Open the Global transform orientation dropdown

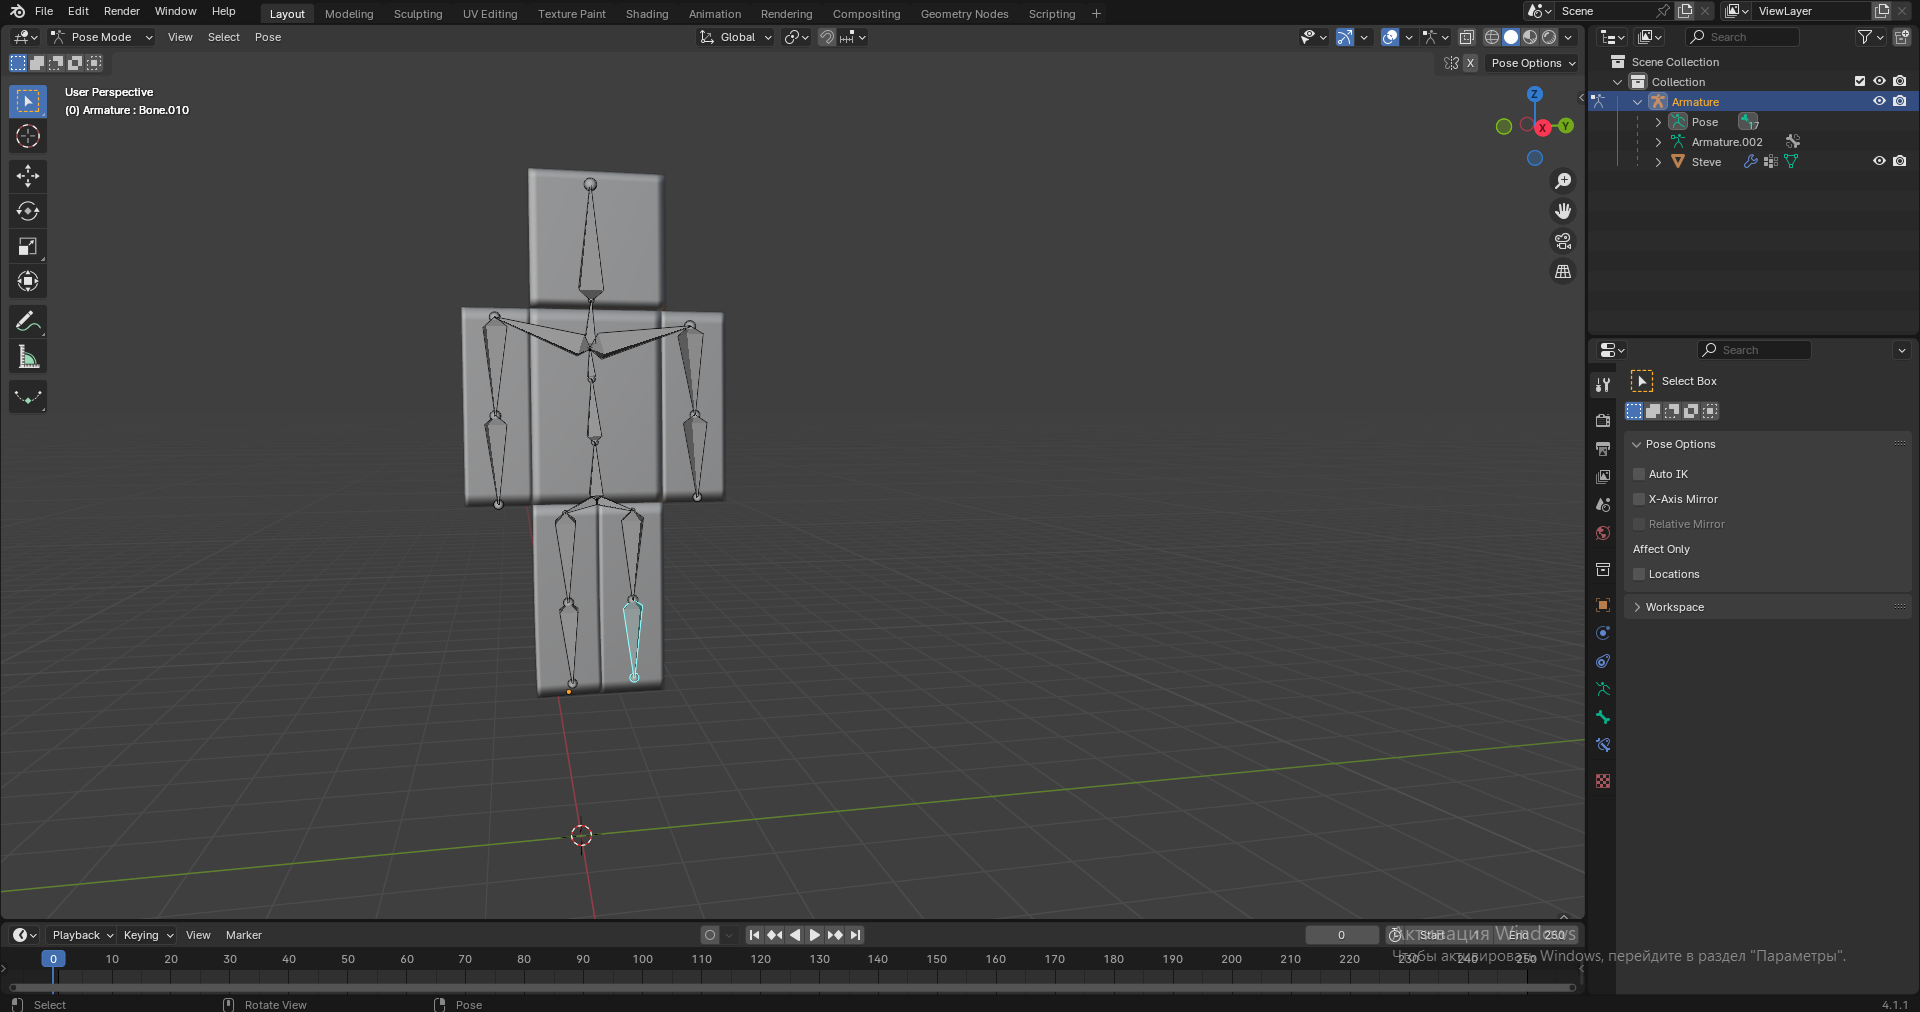click(x=736, y=37)
